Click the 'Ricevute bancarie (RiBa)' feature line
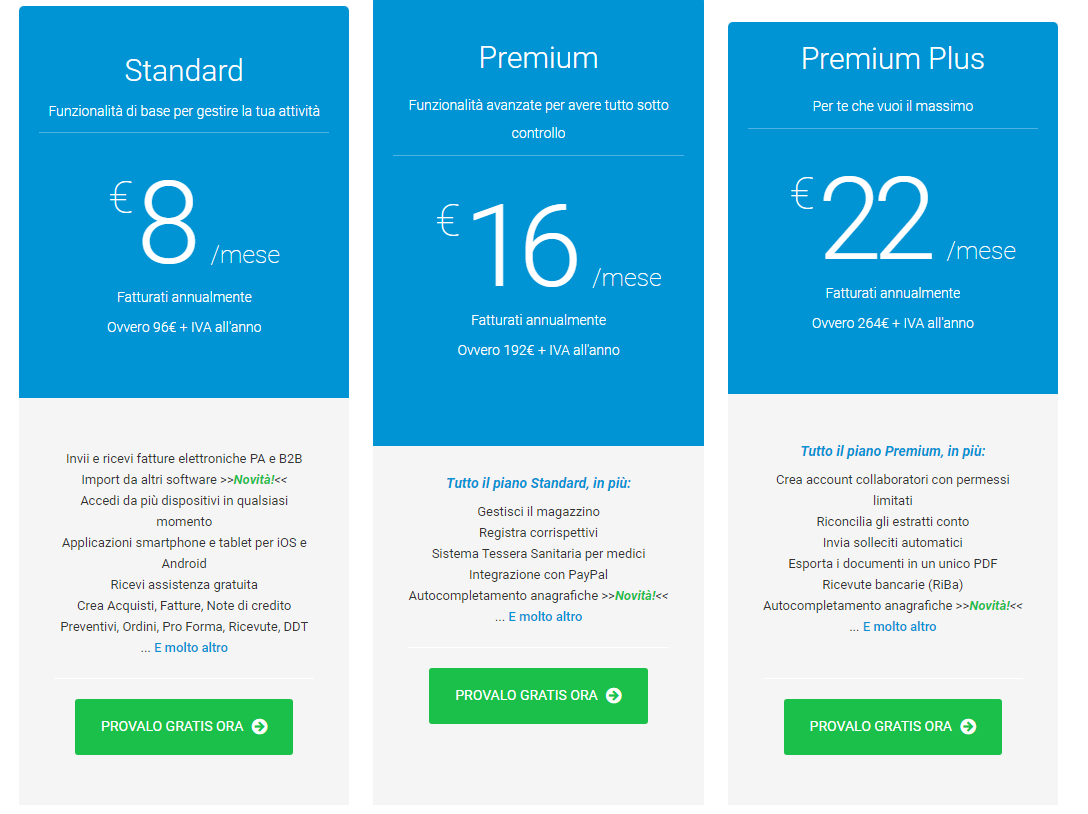Screen dimensions: 1088x814 892,585
